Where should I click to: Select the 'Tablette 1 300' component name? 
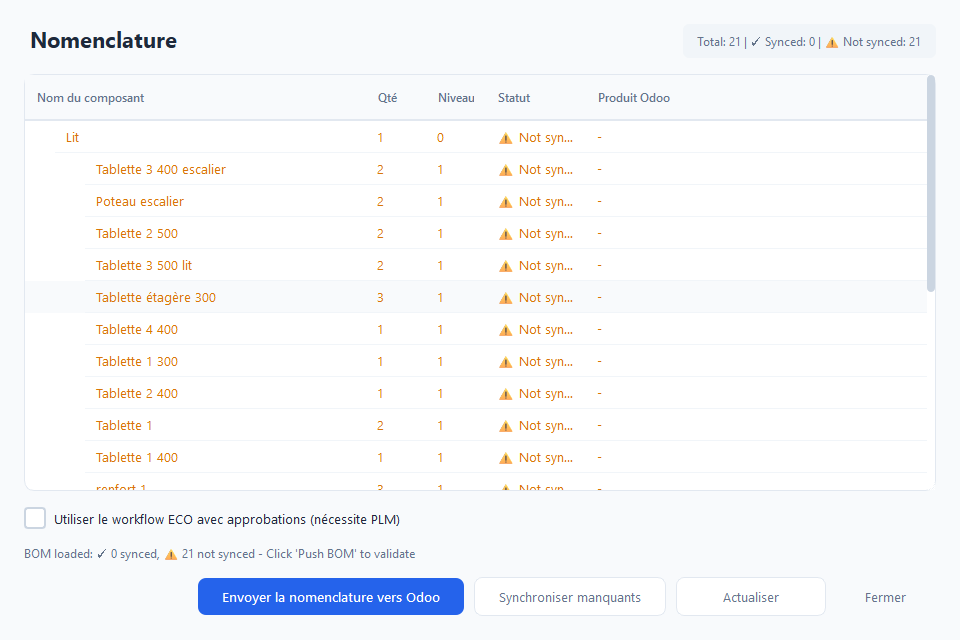[x=137, y=361]
